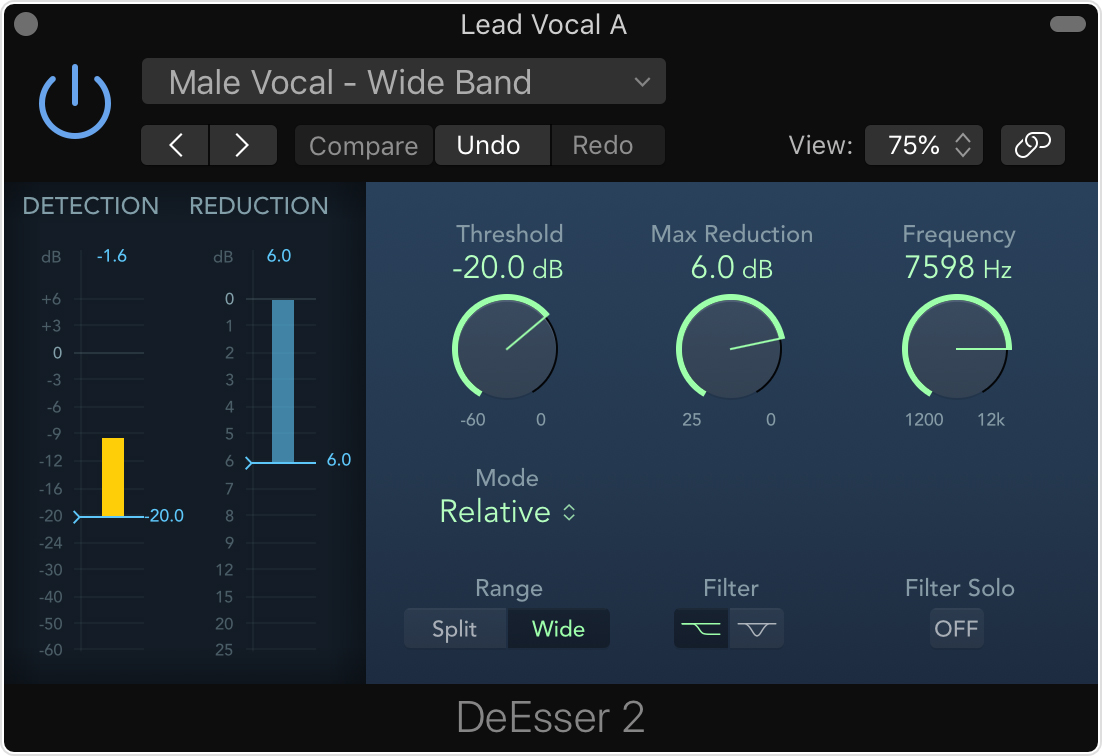Toggle the Filter Solo OFF button
Viewport: 1102px width, 756px height.
(x=956, y=628)
